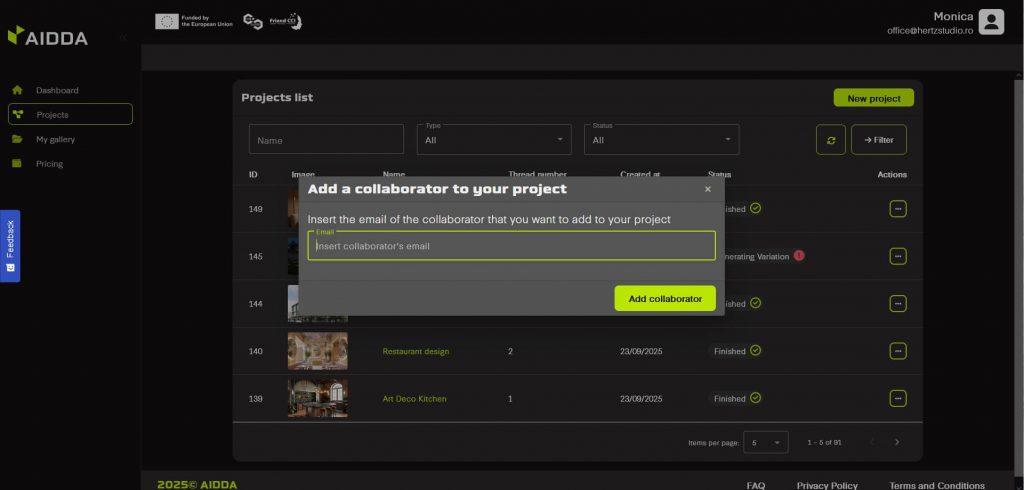
Task: Click the user profile avatar icon
Action: [x=990, y=22]
